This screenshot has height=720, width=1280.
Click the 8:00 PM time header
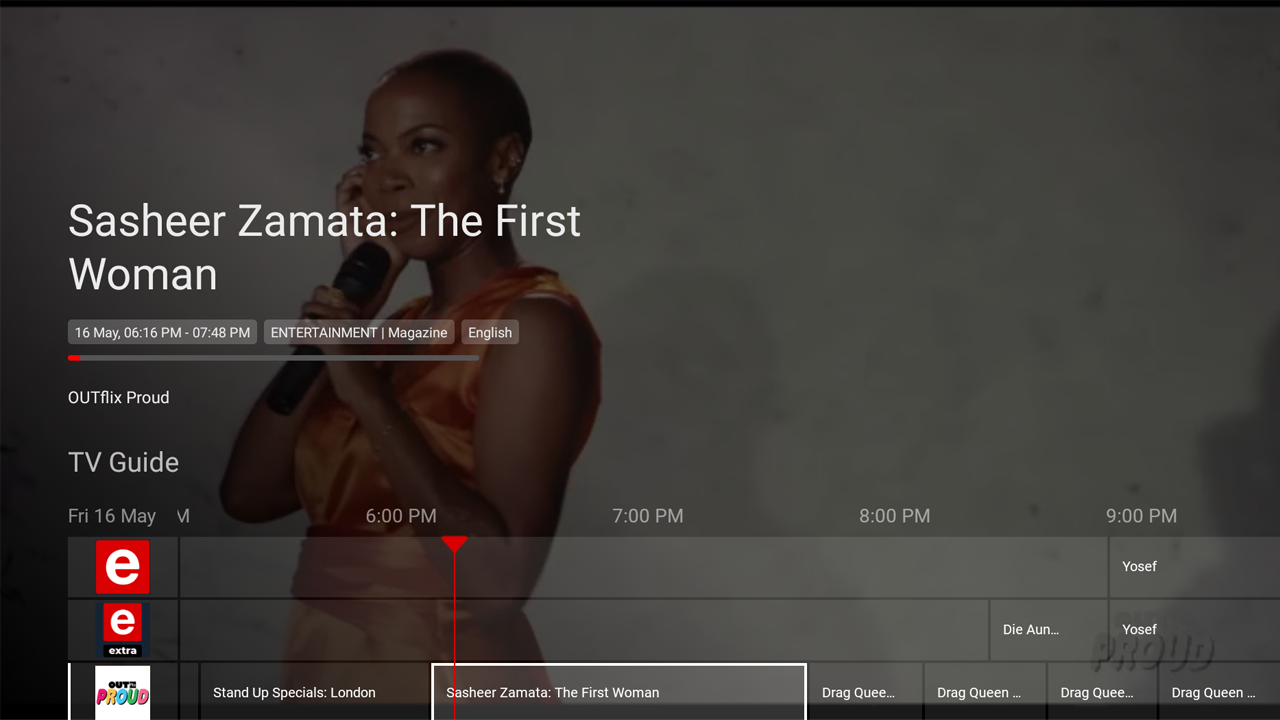coord(895,516)
